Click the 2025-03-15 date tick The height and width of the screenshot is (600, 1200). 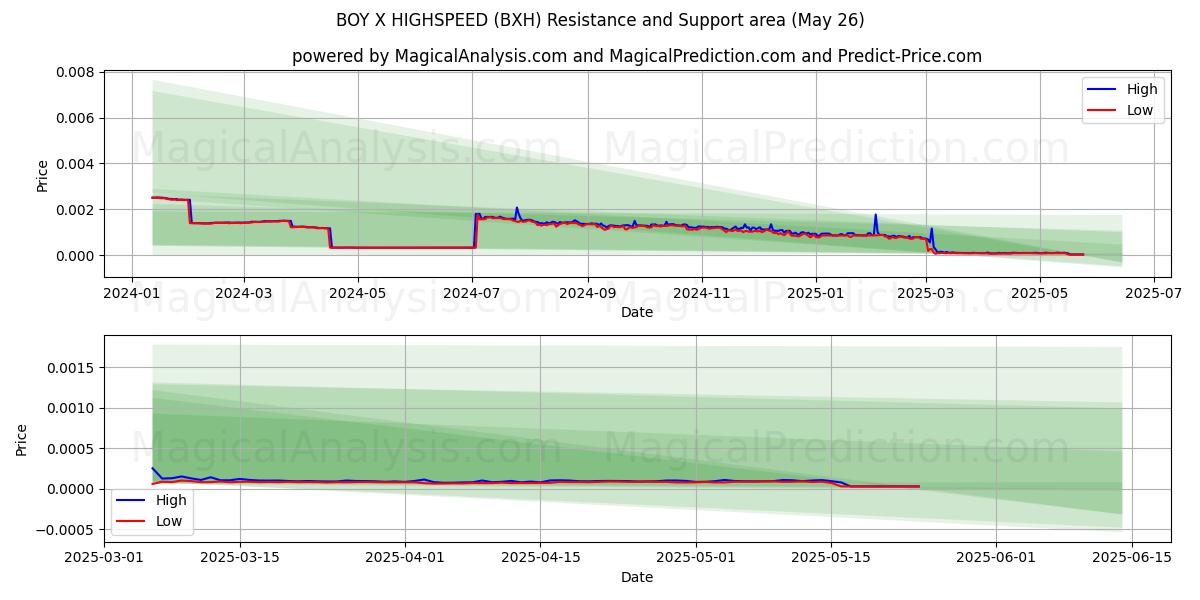240,559
